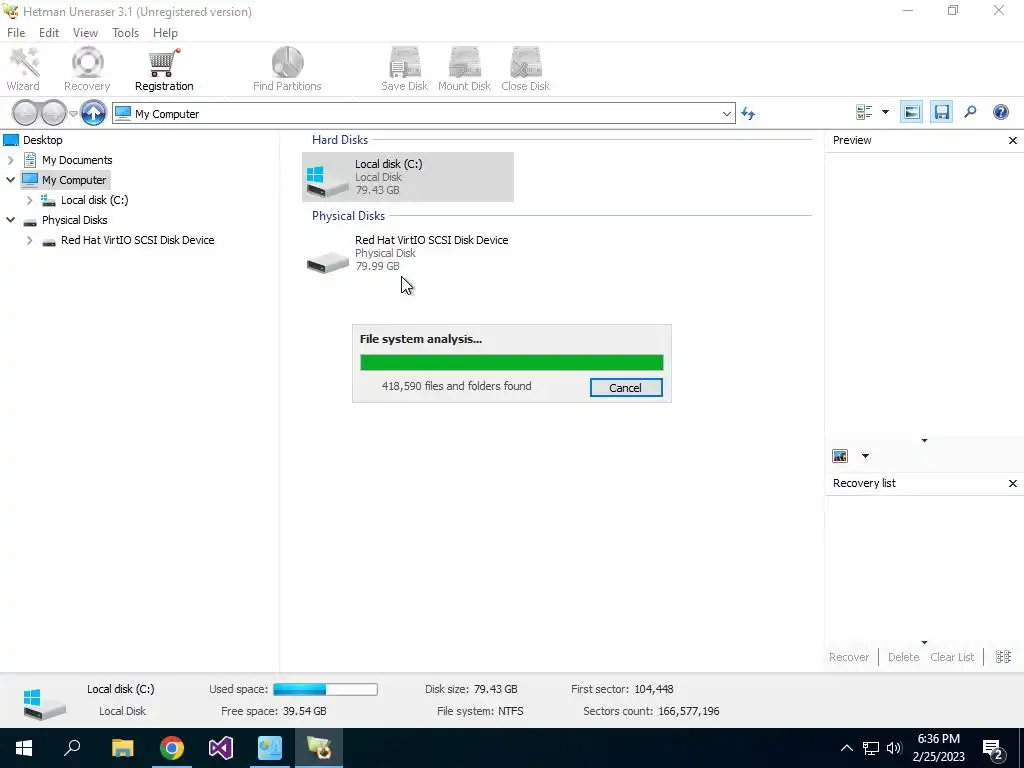Open view mode dropdown arrow
The width and height of the screenshot is (1024, 768).
pos(886,112)
